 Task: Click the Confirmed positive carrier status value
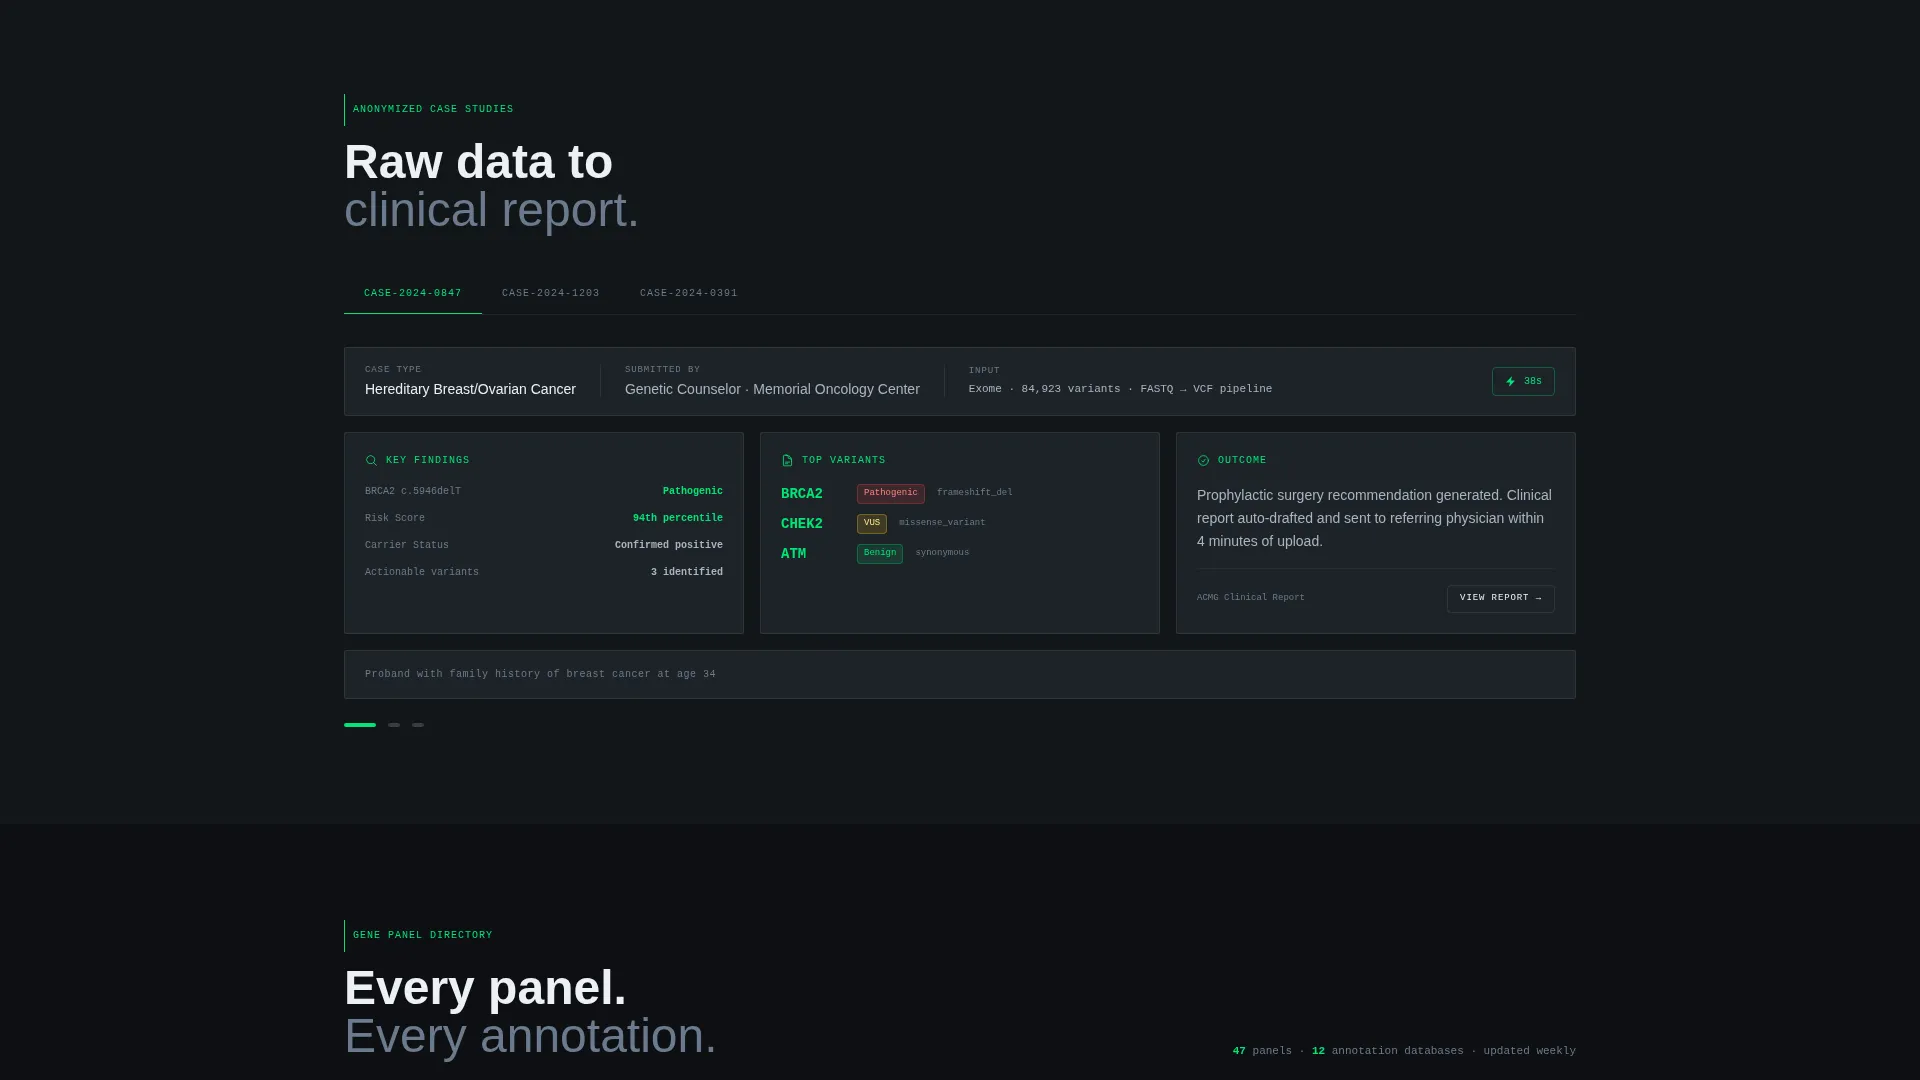(x=668, y=545)
